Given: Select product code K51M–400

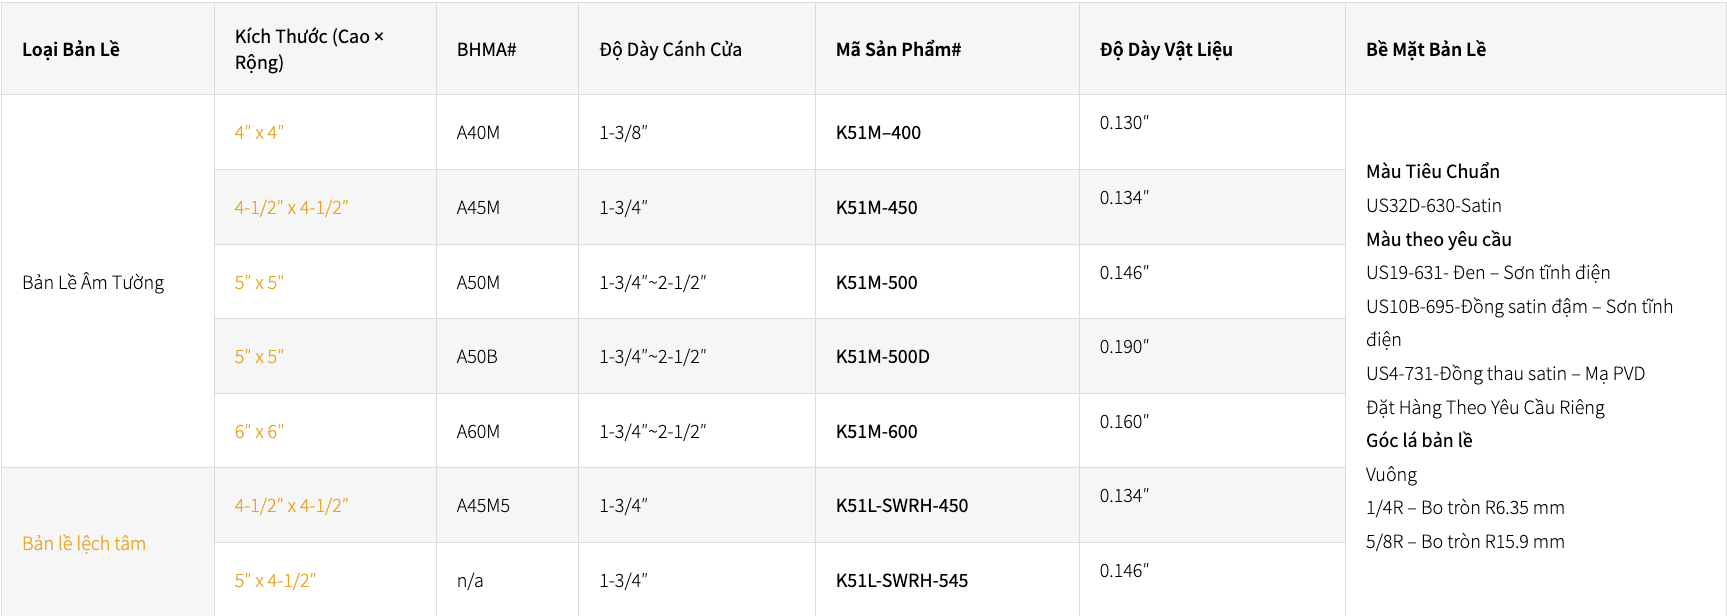Looking at the screenshot, I should click(878, 133).
